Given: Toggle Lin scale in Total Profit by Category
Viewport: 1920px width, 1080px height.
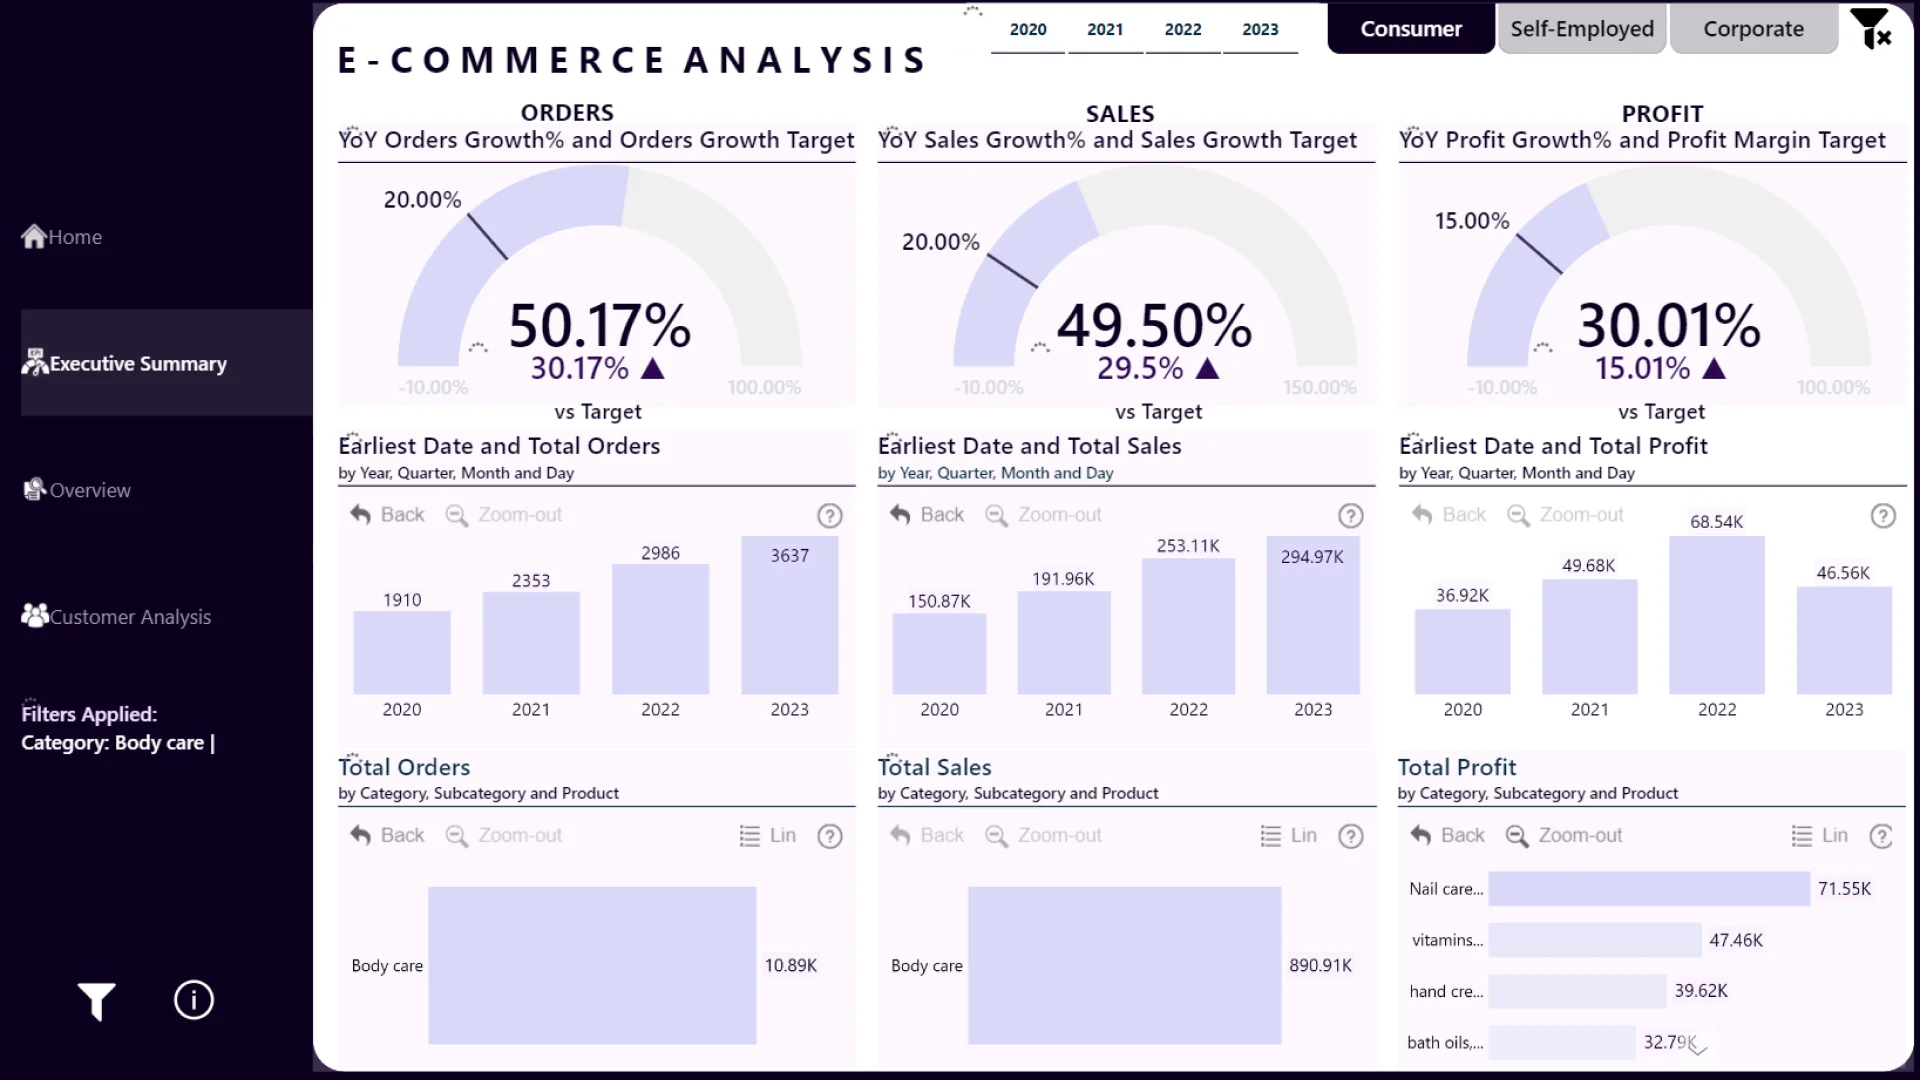Looking at the screenshot, I should tap(1820, 835).
